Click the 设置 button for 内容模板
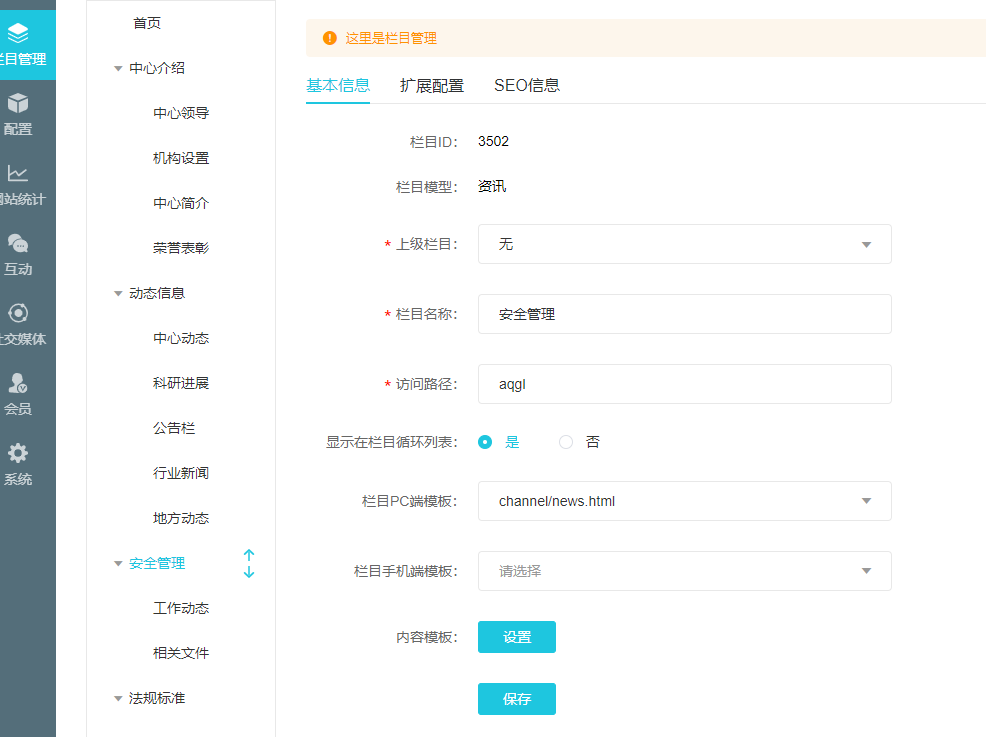 coord(516,637)
